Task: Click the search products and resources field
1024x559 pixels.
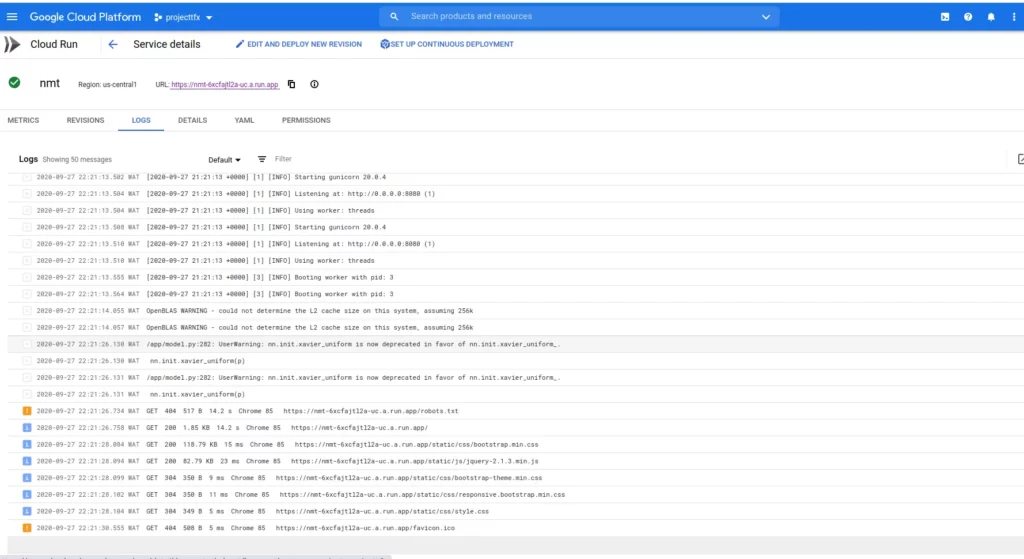Action: point(581,16)
